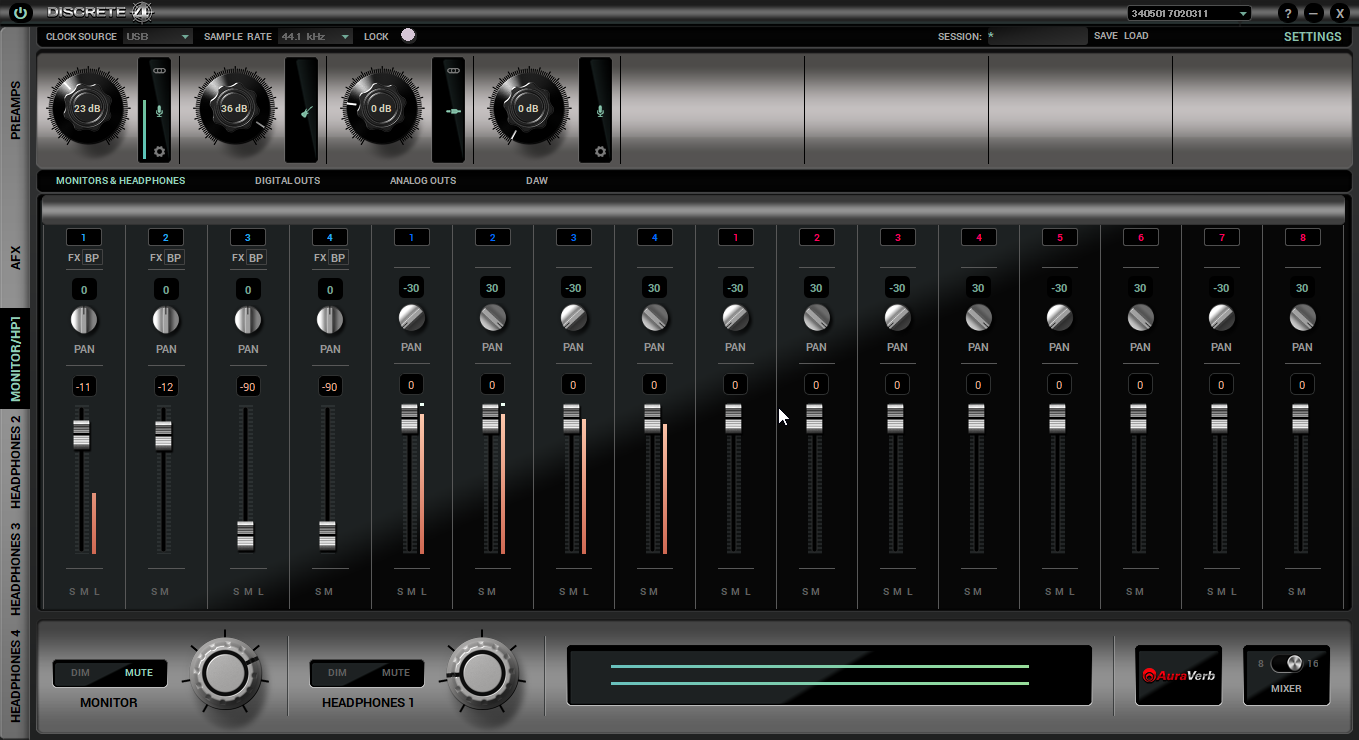Screen dimensions: 1359x740
Task: Click LOAD session button
Action: pos(1136,36)
